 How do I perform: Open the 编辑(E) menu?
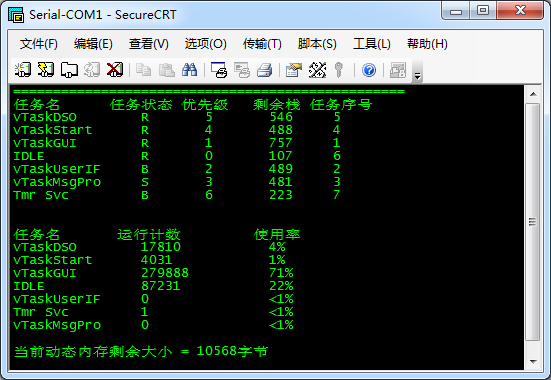coord(93,44)
